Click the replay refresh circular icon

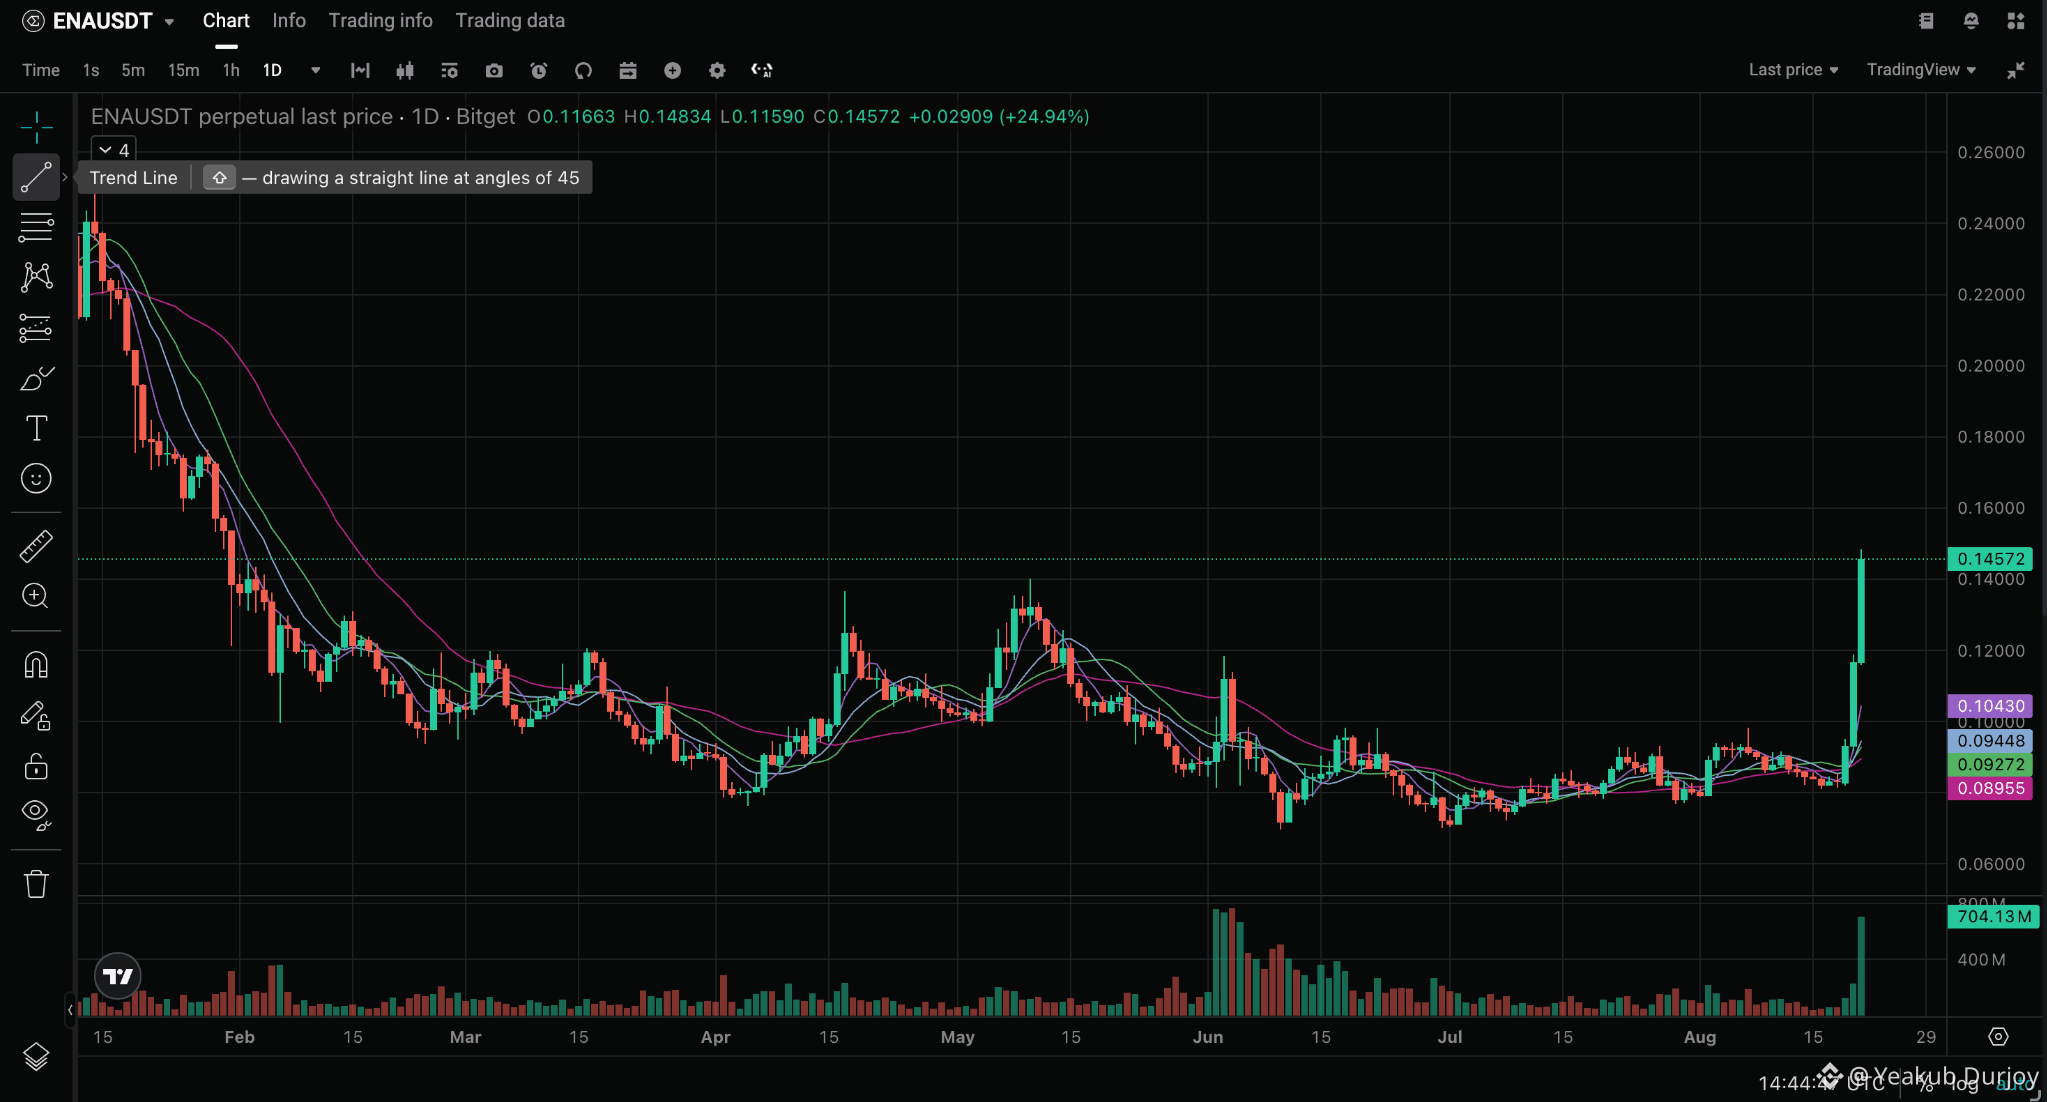[583, 70]
